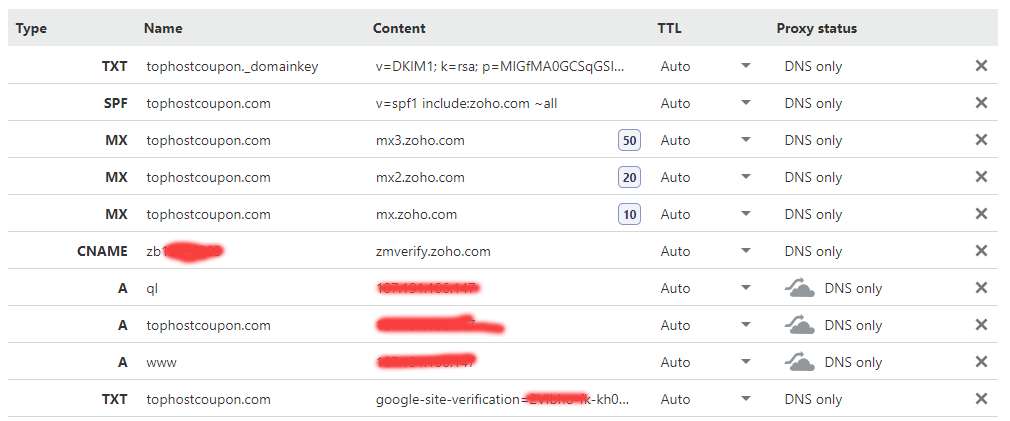Delete the zmverify.zoho.com CNAME record

coord(981,250)
